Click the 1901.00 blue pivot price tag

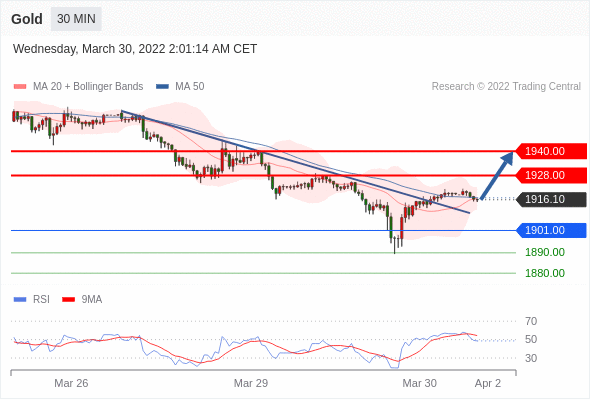551,230
